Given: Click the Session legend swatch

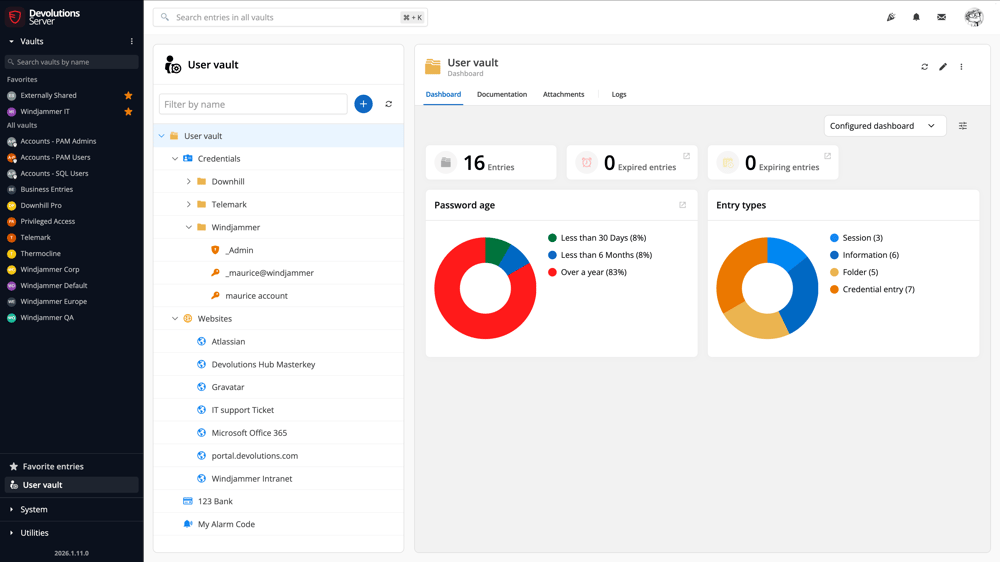Looking at the screenshot, I should coord(834,238).
